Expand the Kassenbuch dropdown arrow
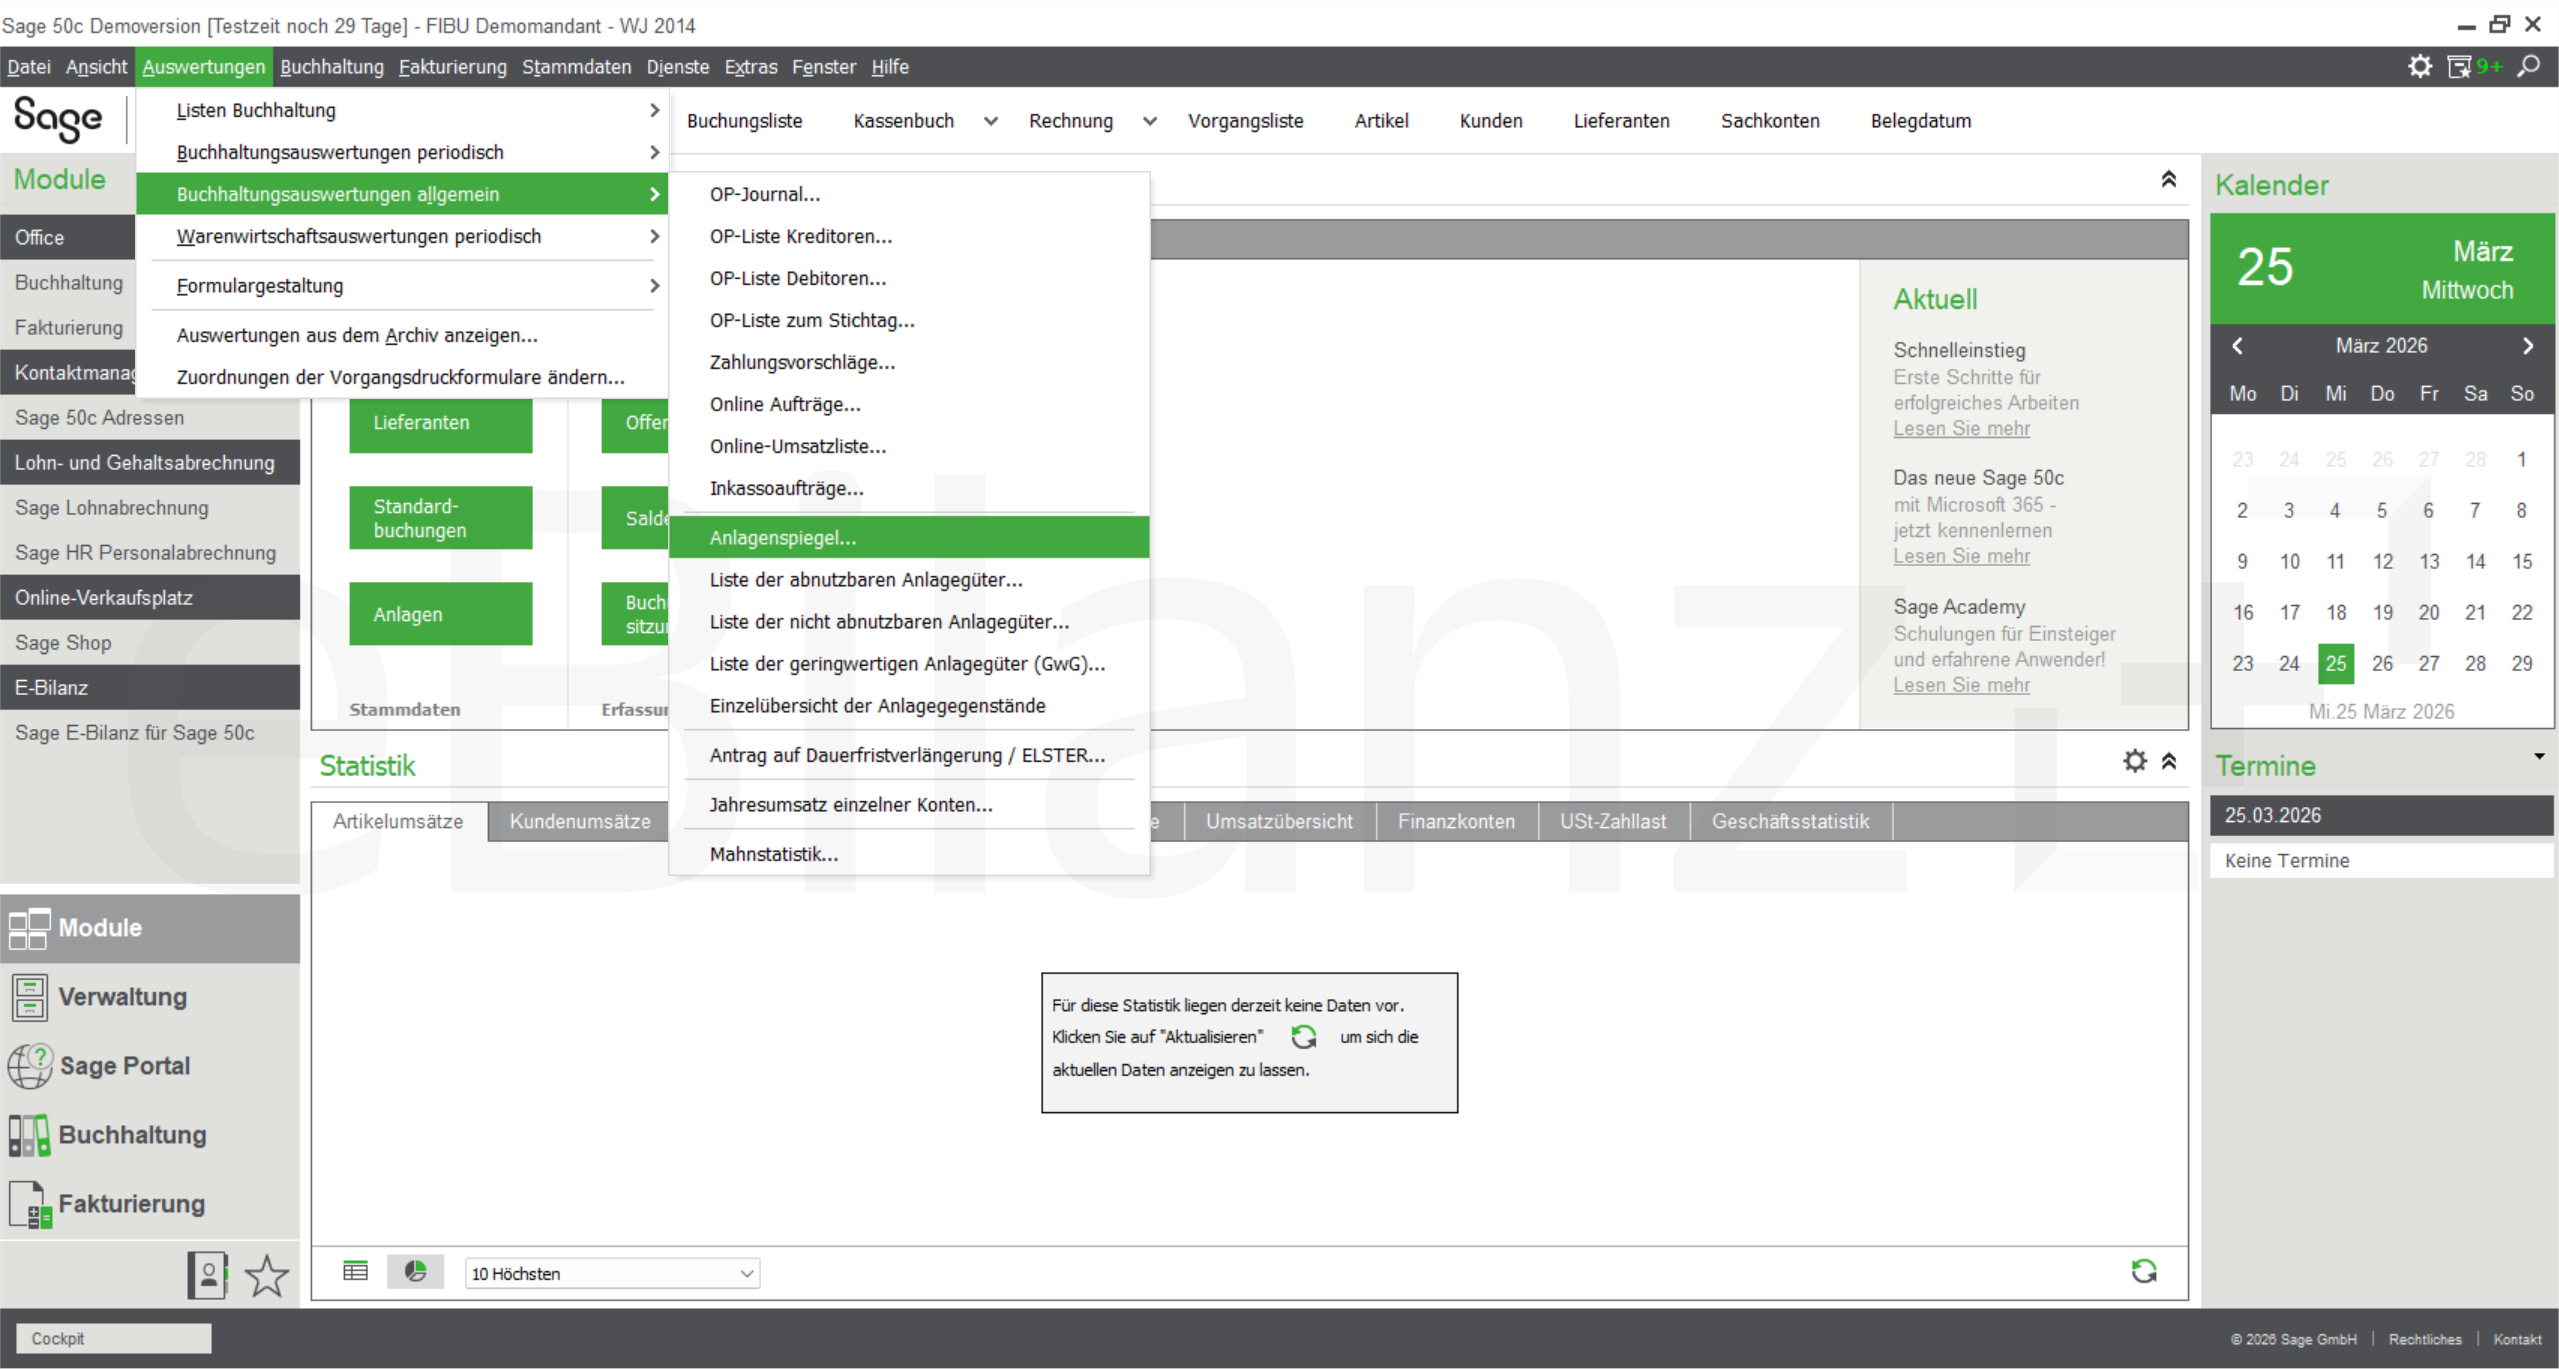Viewport: 2559px width, 1369px height. pyautogui.click(x=990, y=121)
